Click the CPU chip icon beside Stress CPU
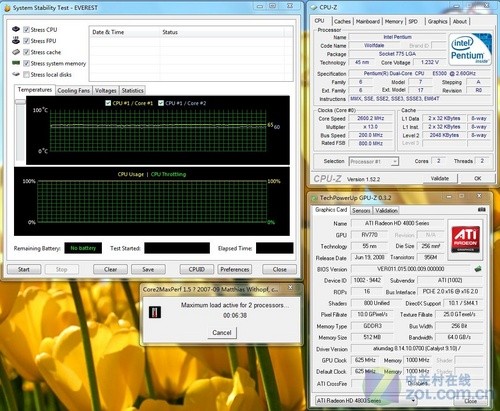 tap(16, 29)
